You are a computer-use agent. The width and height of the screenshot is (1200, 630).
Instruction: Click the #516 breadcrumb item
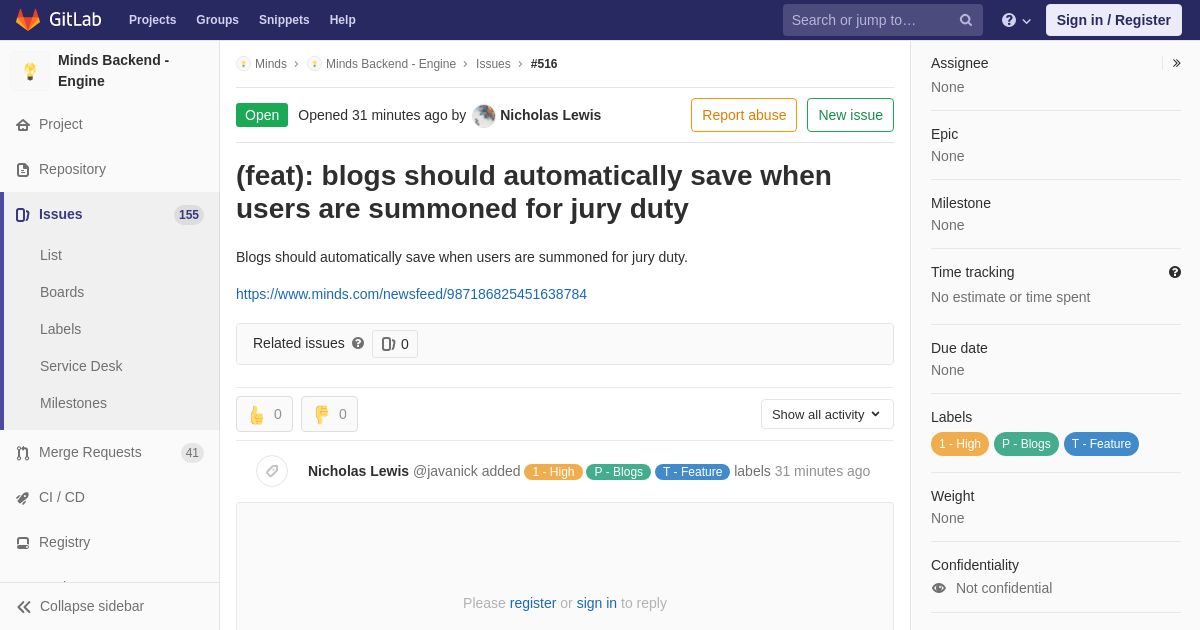pos(544,64)
